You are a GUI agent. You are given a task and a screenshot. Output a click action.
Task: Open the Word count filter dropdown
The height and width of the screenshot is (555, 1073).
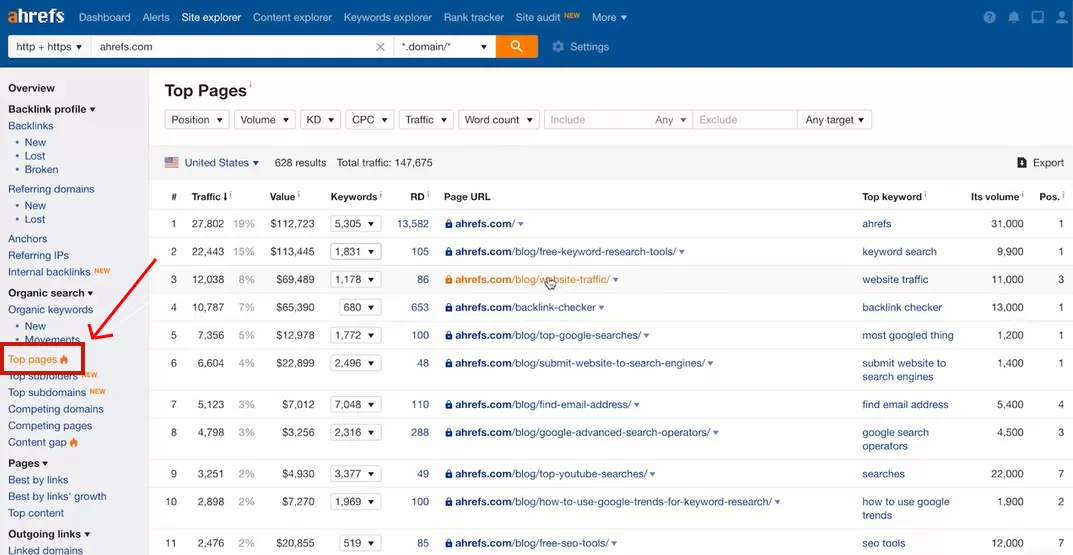[499, 120]
